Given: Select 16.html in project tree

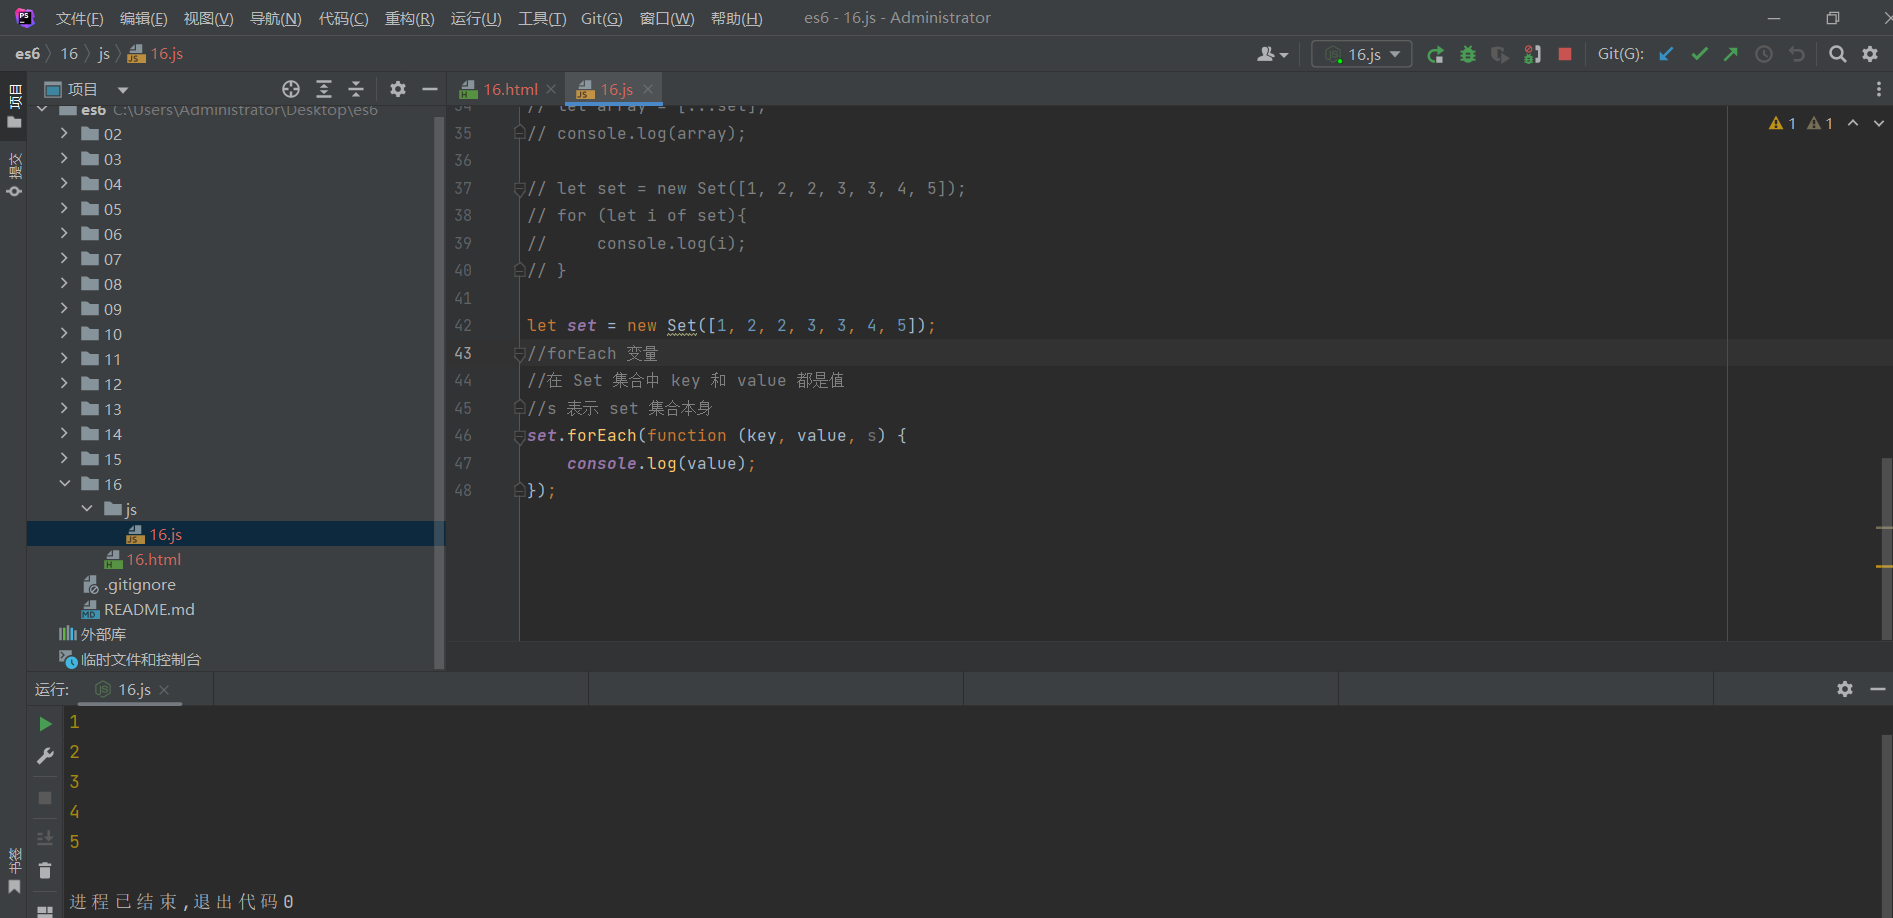Looking at the screenshot, I should point(154,559).
